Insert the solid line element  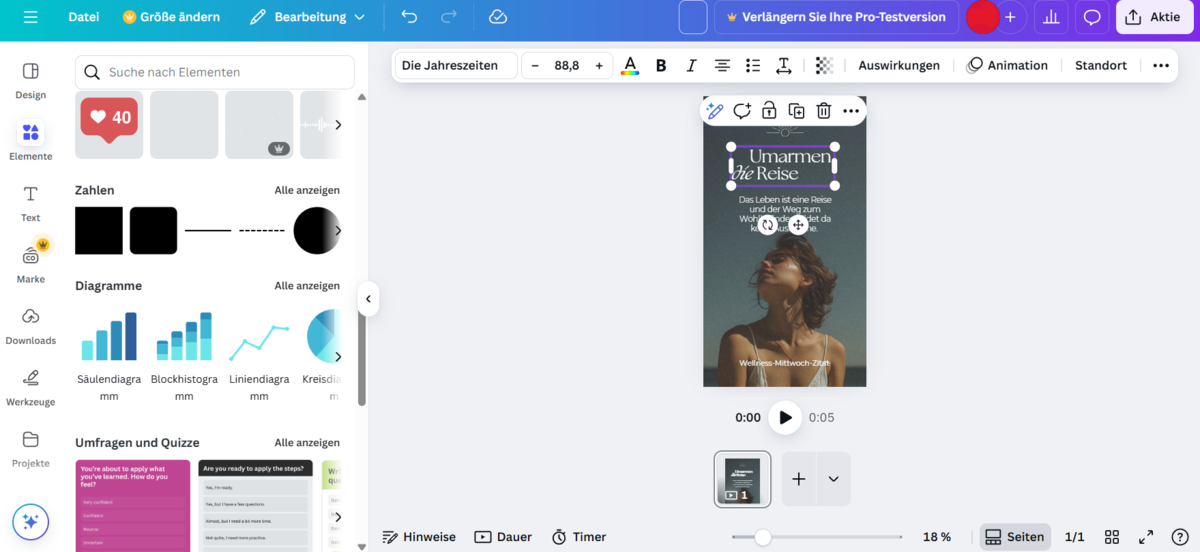coord(208,231)
